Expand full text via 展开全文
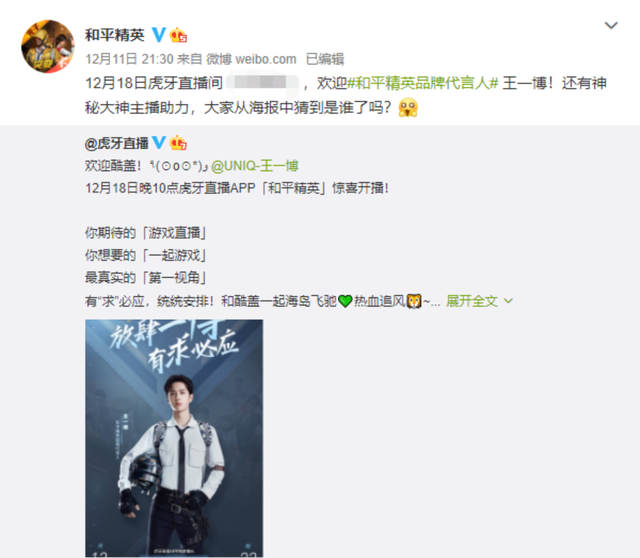This screenshot has height=558, width=640. (x=472, y=301)
